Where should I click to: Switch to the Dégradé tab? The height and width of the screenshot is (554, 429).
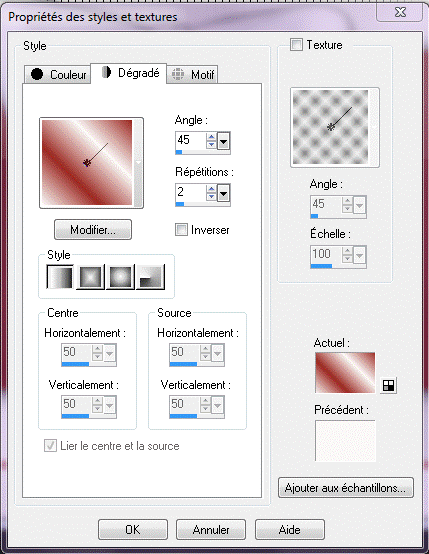(129, 73)
